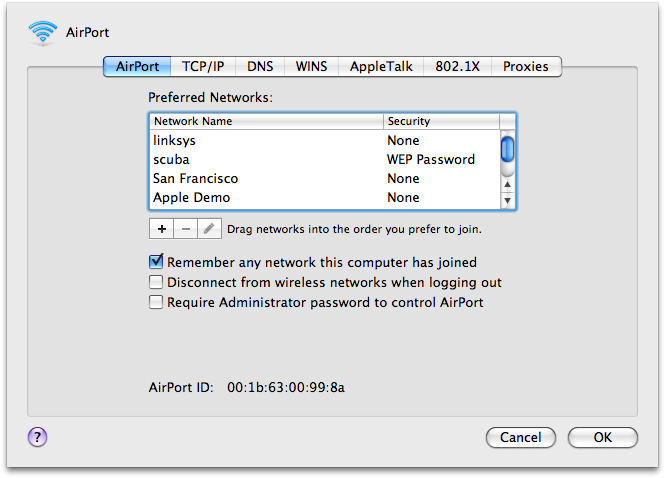Go to the AppleTalk tab

click(x=381, y=67)
